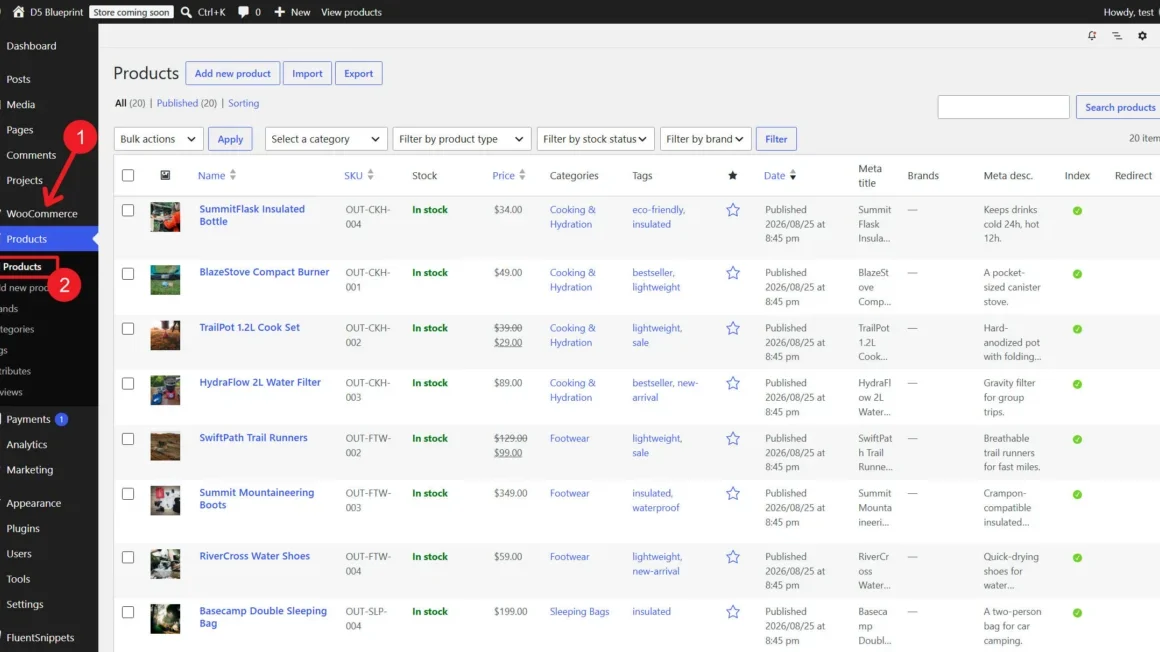Click the image column header icon
This screenshot has width=1160, height=652.
click(x=165, y=175)
